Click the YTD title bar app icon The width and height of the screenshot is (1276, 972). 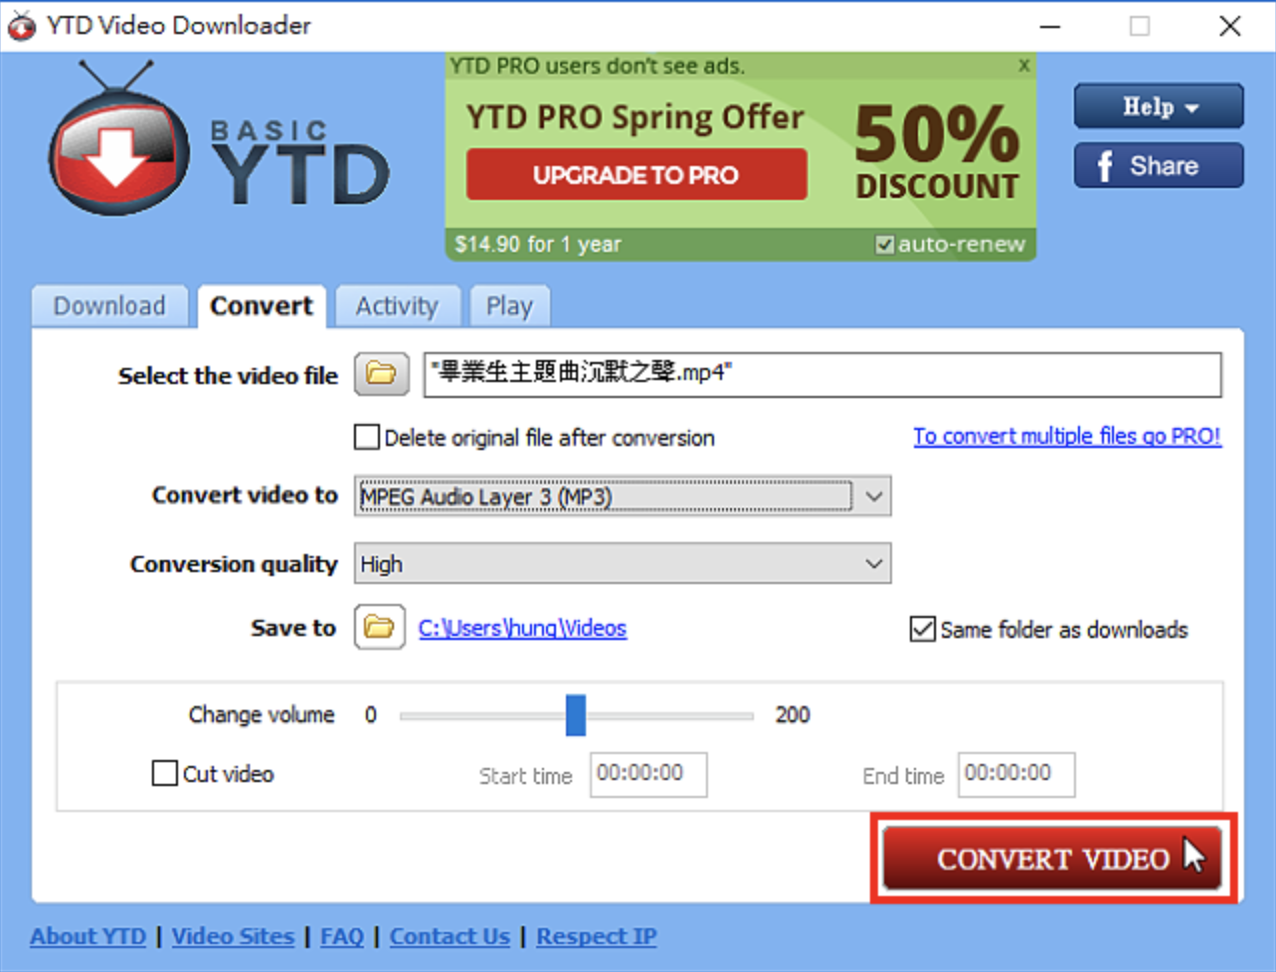[21, 27]
